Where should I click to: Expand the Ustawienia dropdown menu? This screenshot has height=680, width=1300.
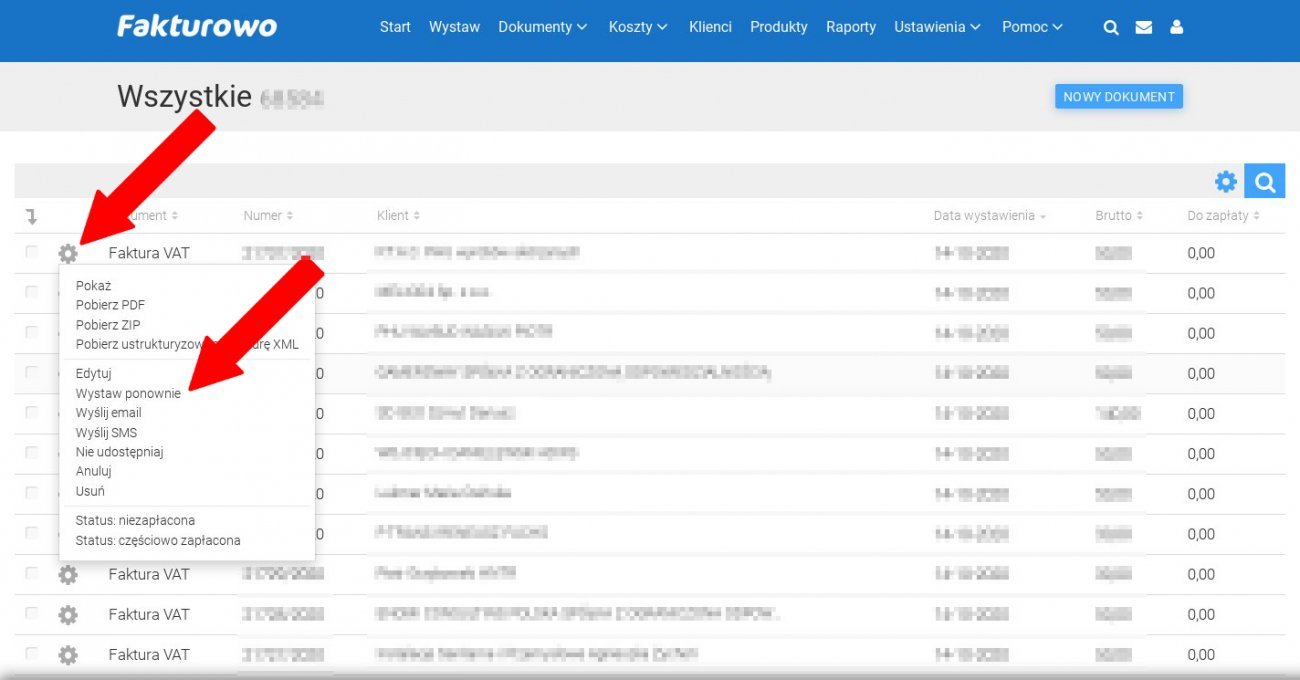[937, 27]
